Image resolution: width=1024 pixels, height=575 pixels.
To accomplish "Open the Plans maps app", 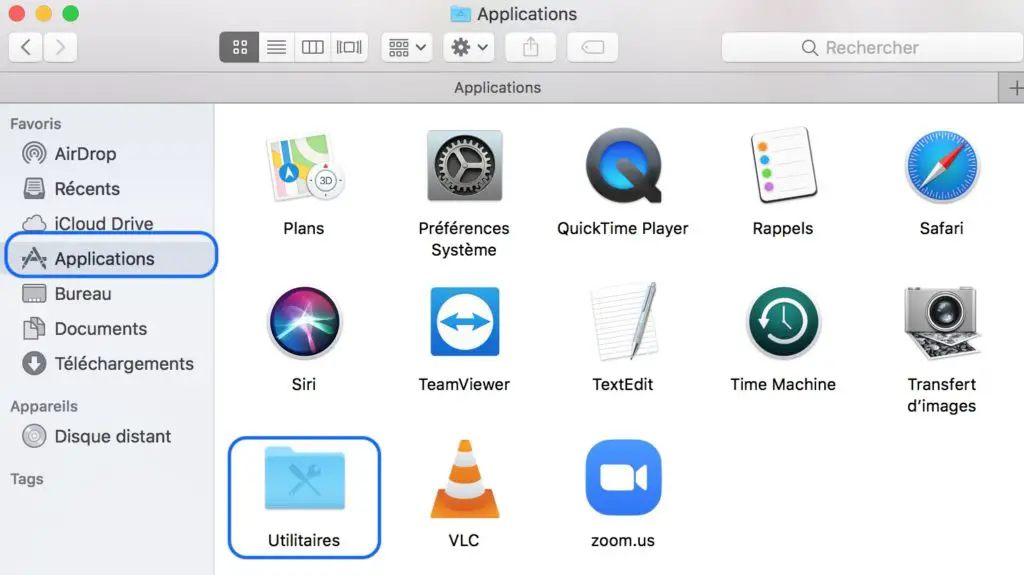I will [304, 167].
